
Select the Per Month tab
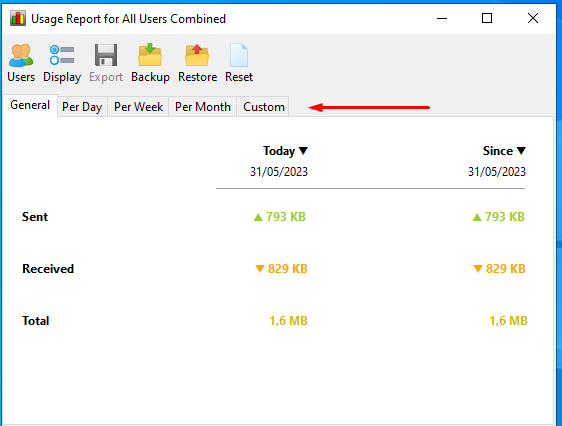tap(203, 107)
